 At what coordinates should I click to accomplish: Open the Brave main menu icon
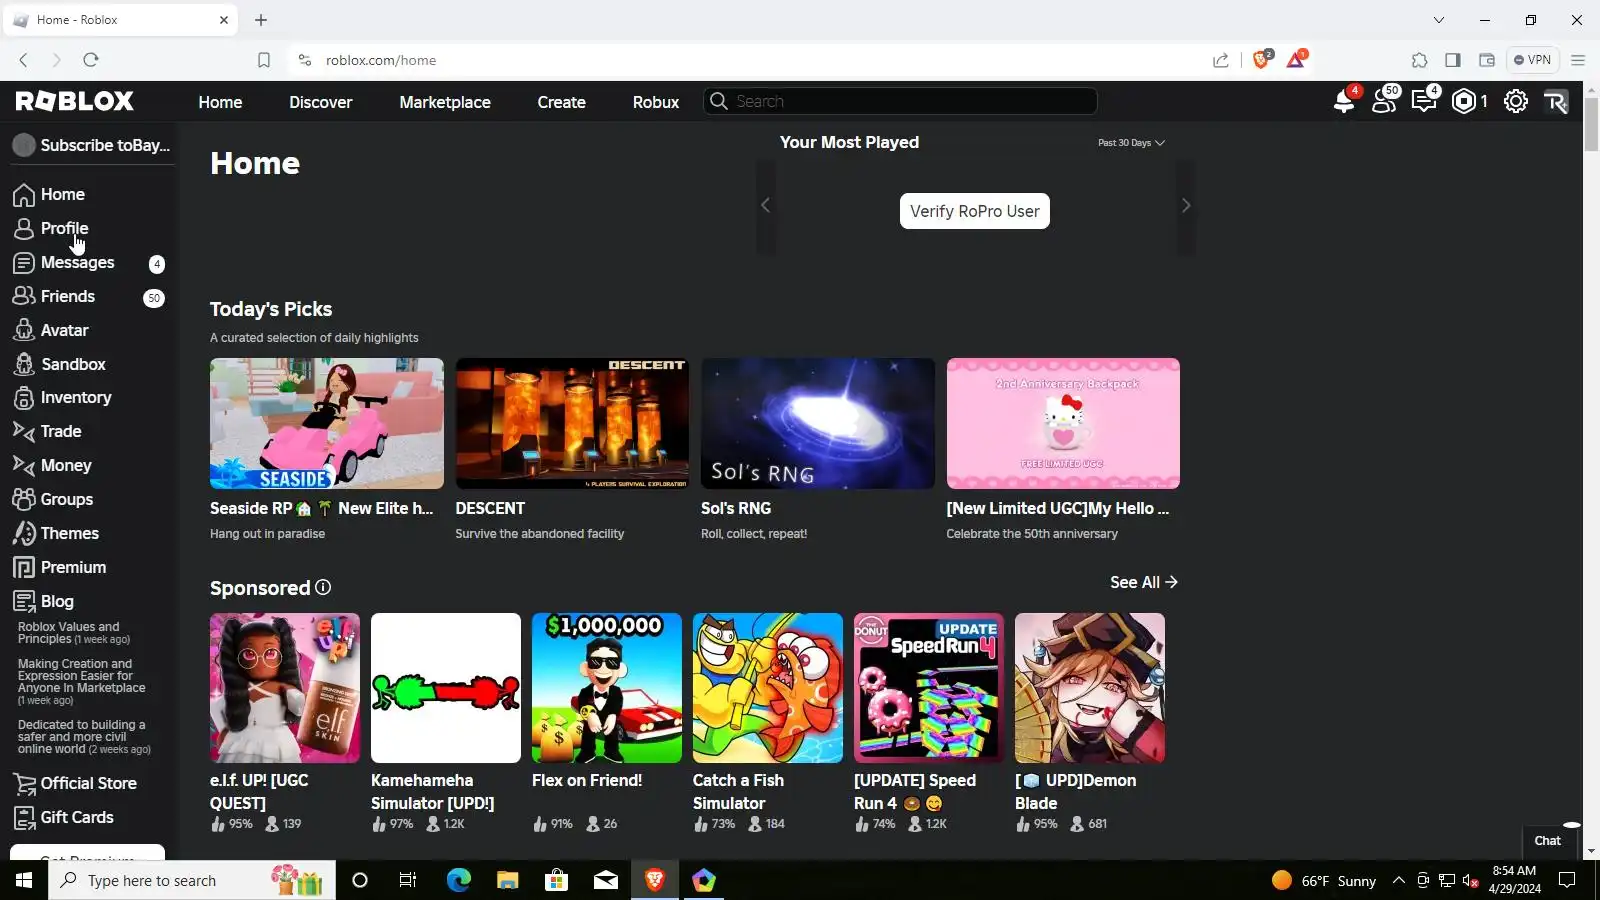pos(1578,60)
